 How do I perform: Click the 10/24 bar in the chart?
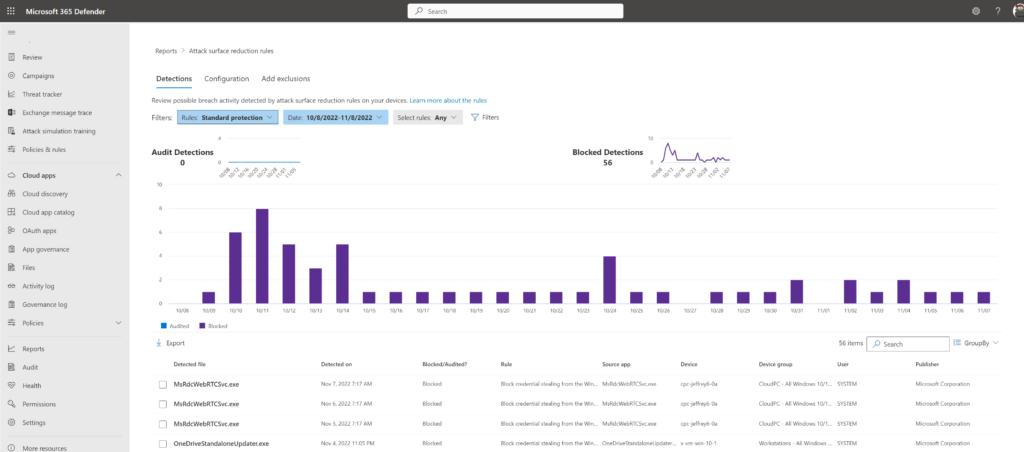click(609, 280)
